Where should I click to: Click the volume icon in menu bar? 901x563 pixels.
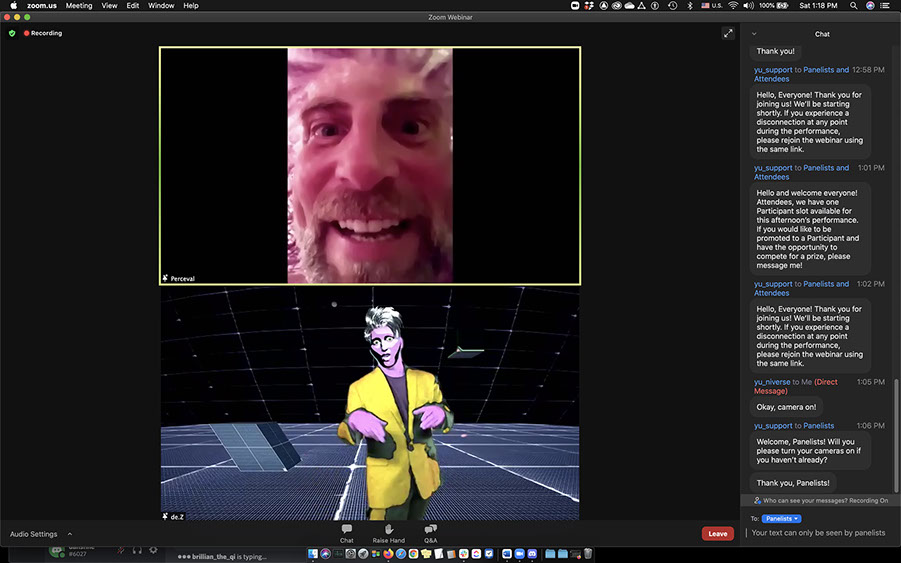pos(750,6)
